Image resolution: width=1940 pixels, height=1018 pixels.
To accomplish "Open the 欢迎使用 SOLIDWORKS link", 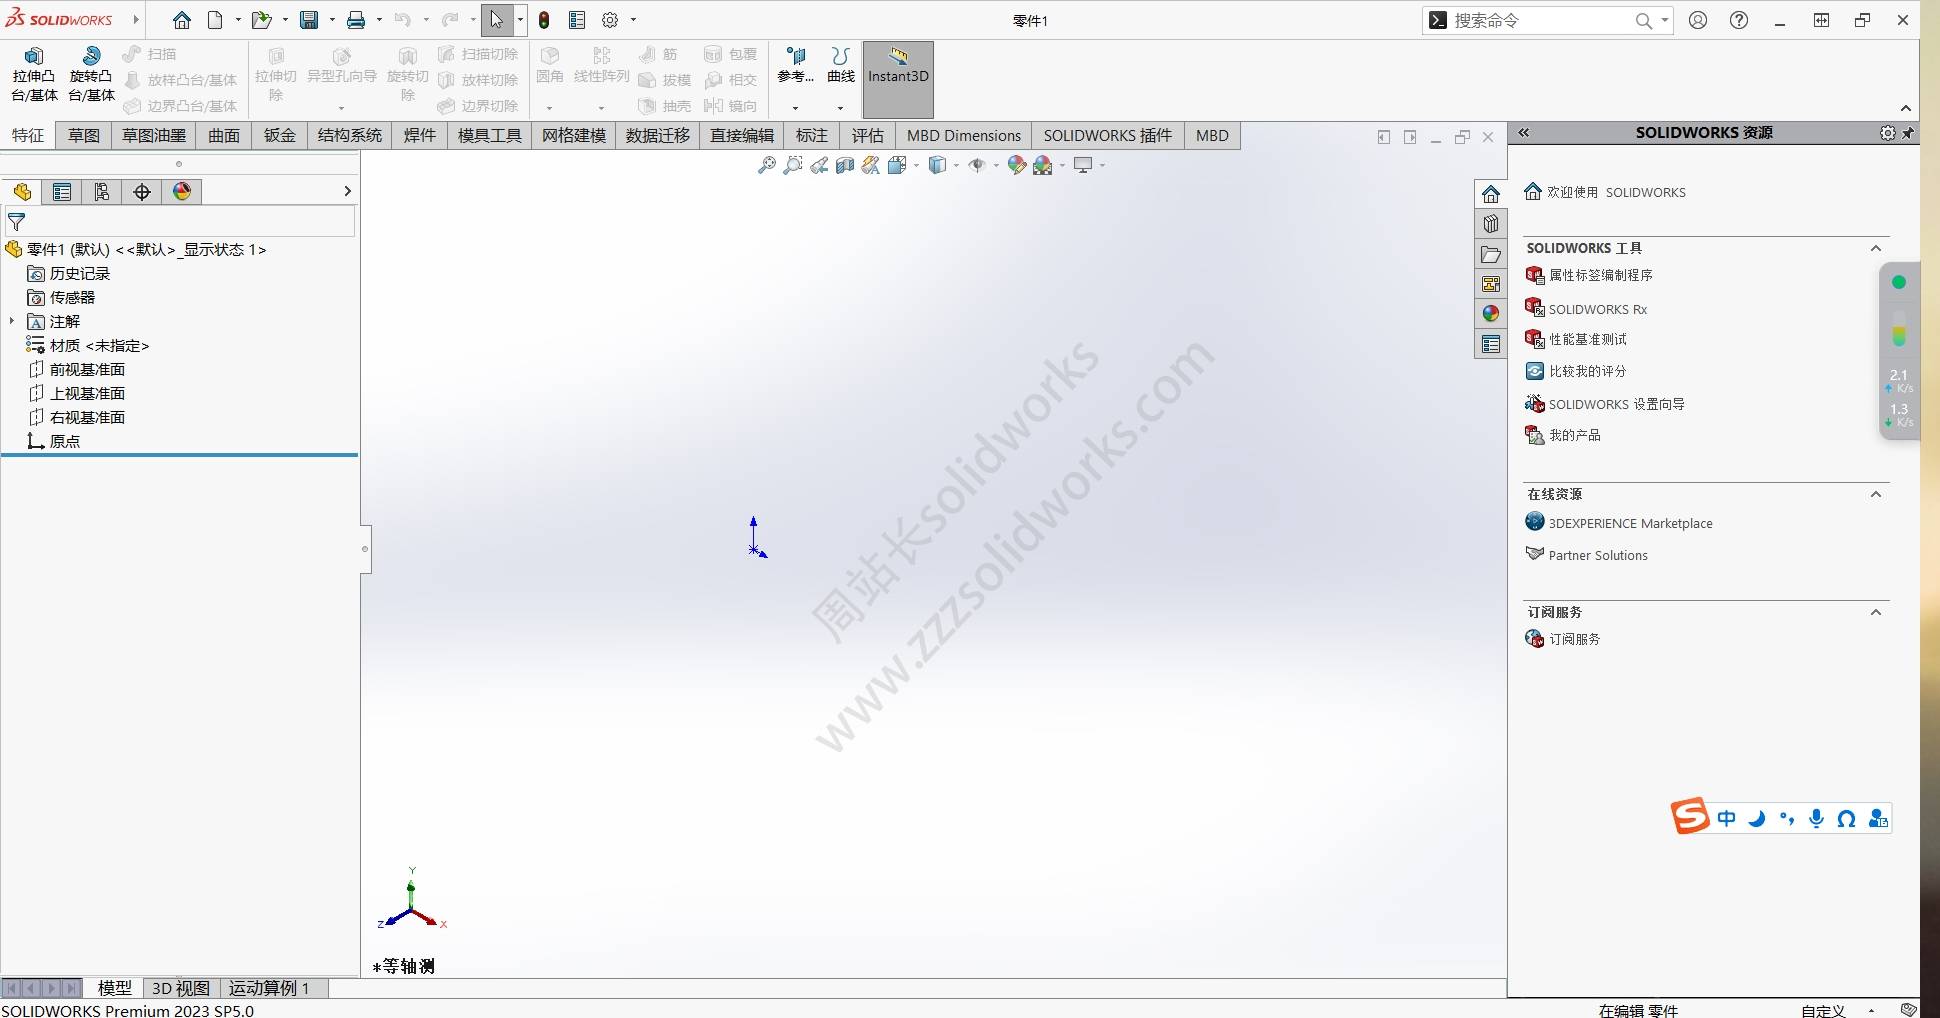I will coord(1605,192).
